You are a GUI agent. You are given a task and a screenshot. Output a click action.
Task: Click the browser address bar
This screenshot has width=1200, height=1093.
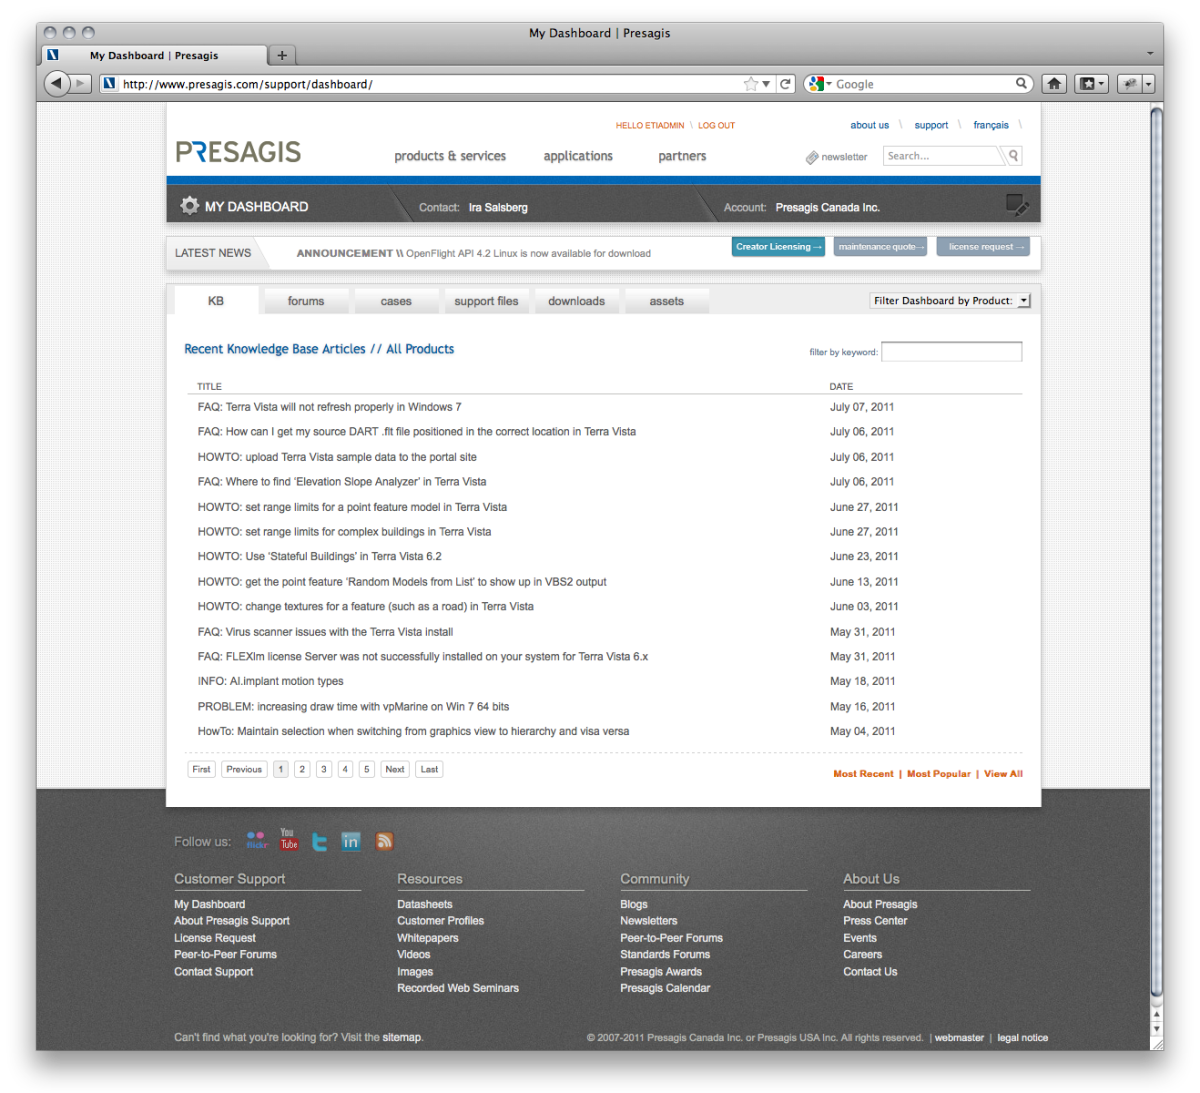(430, 84)
